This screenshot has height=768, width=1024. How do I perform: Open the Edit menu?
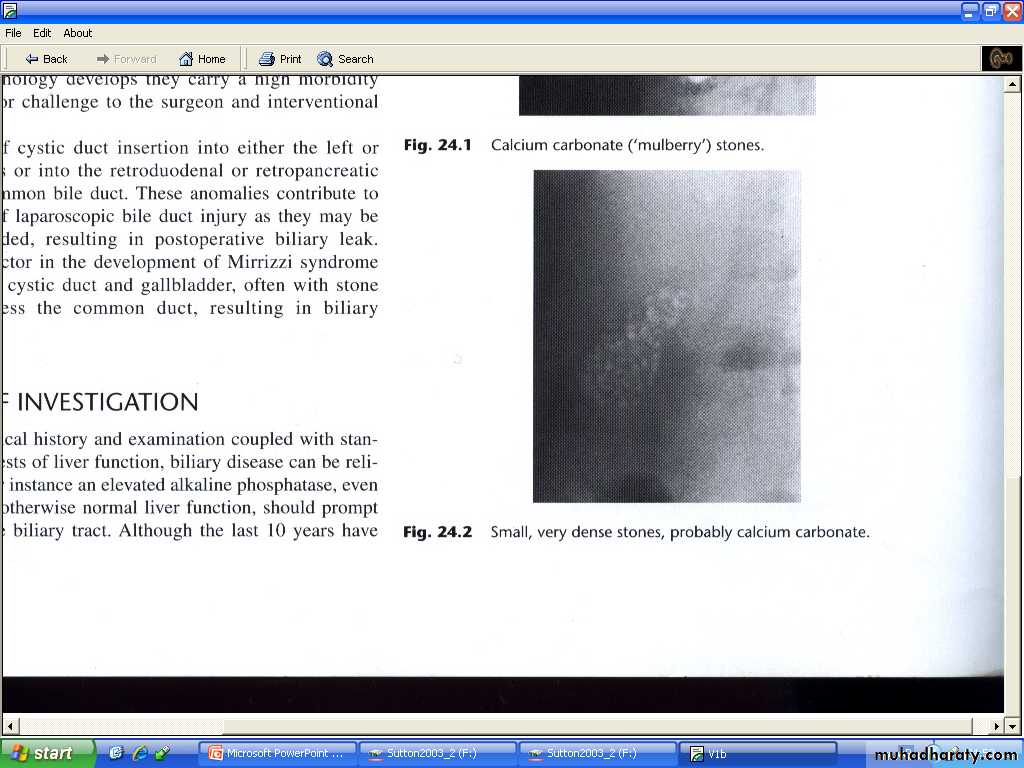tap(42, 33)
